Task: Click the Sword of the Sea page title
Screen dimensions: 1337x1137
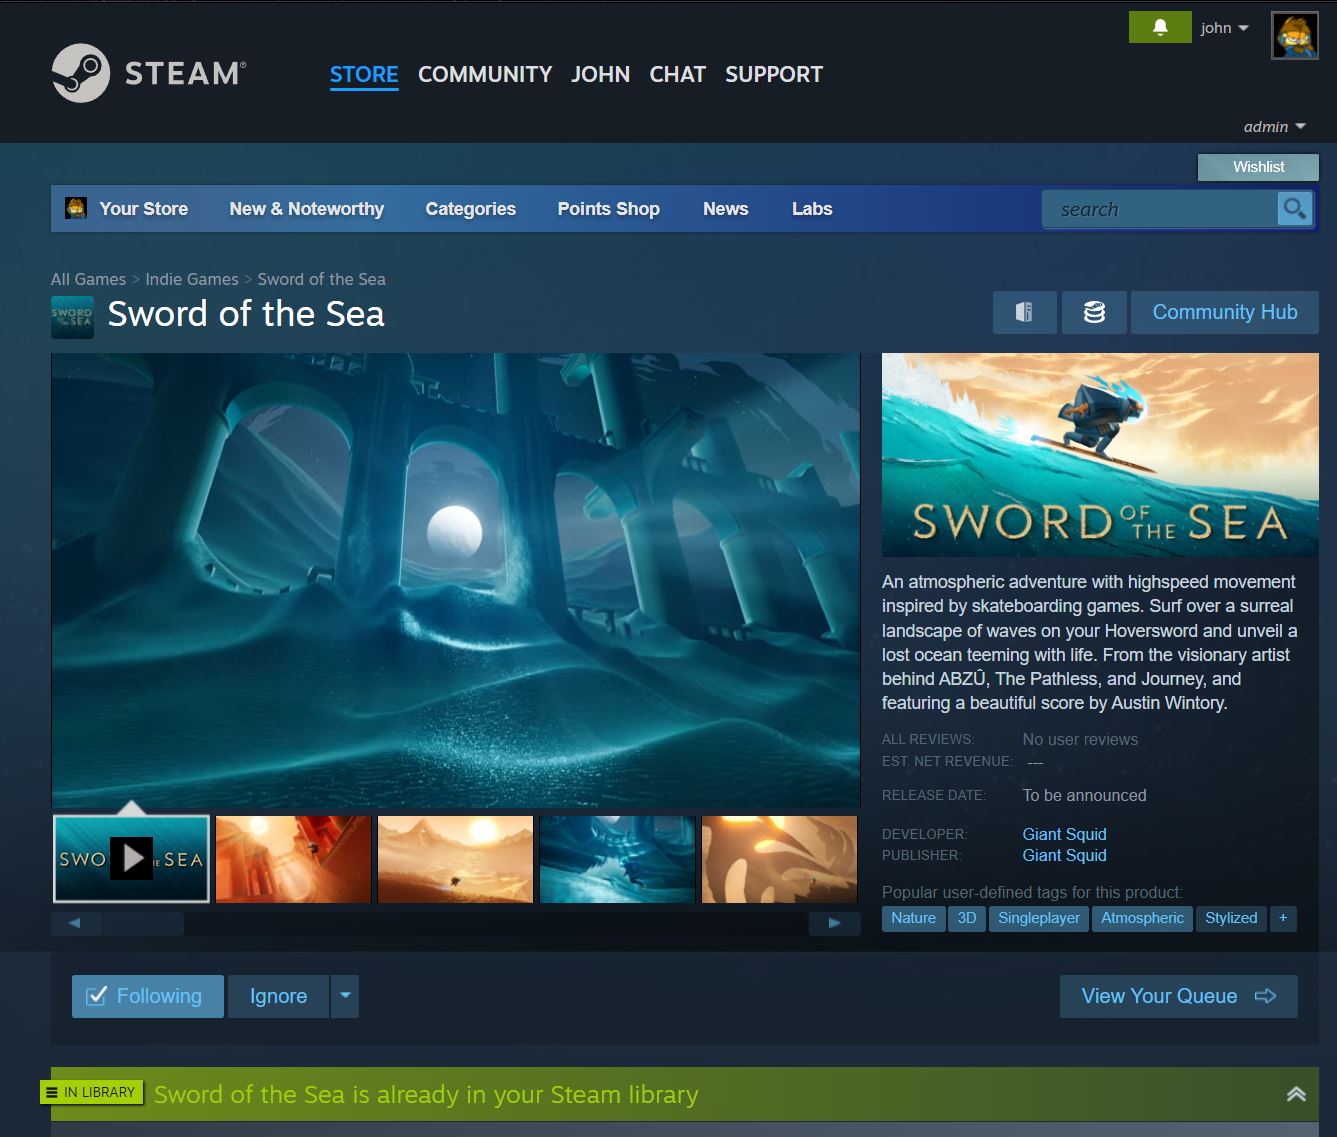Action: [x=246, y=314]
